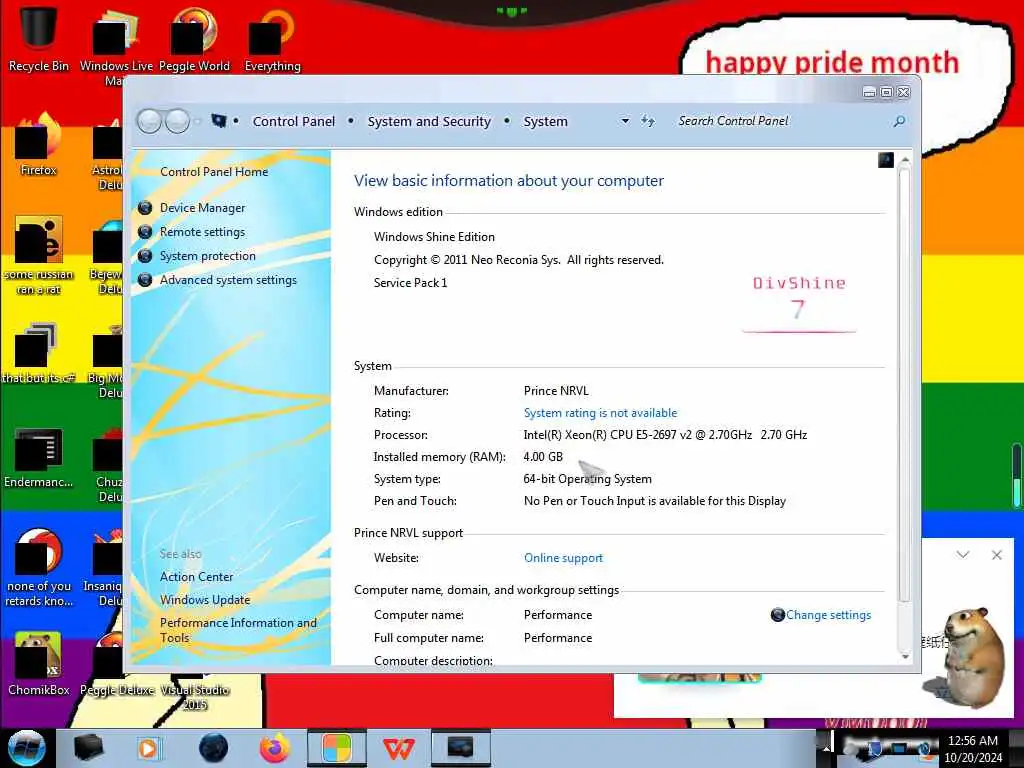This screenshot has width=1024, height=768.
Task: Open the Peggle World desktop icon
Action: tap(194, 37)
